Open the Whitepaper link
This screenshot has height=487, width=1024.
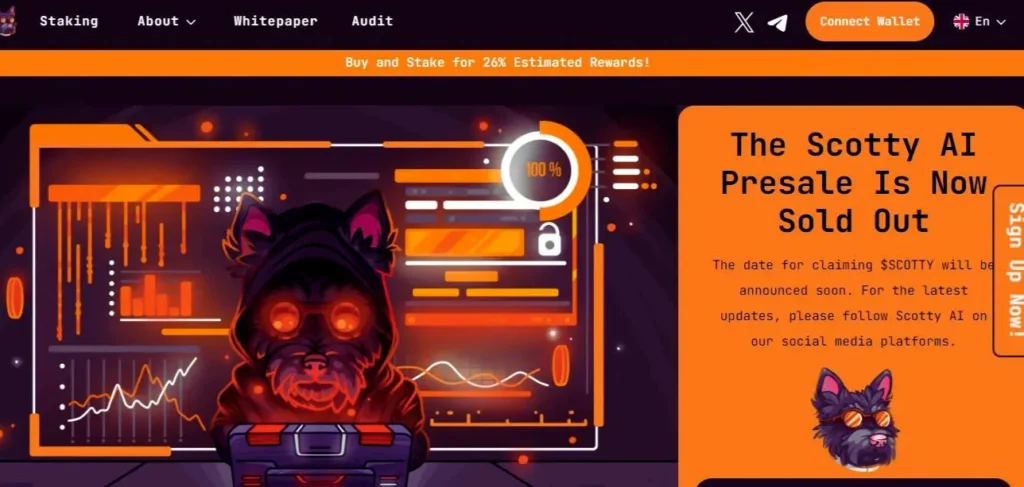click(276, 21)
